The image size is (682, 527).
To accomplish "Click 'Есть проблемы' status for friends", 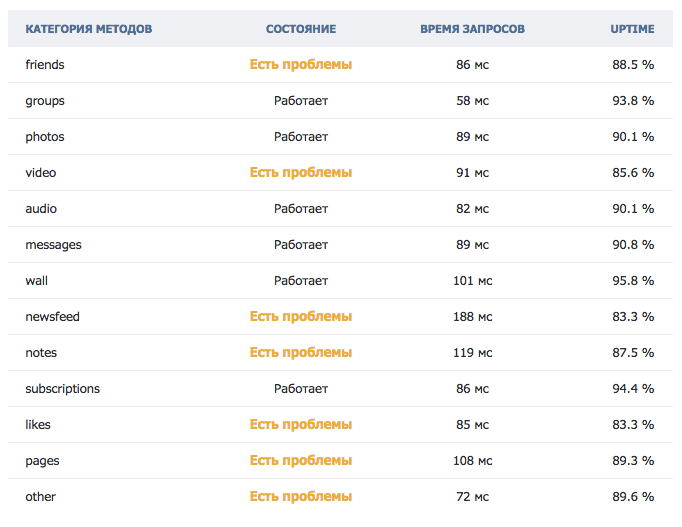I will (x=301, y=65).
